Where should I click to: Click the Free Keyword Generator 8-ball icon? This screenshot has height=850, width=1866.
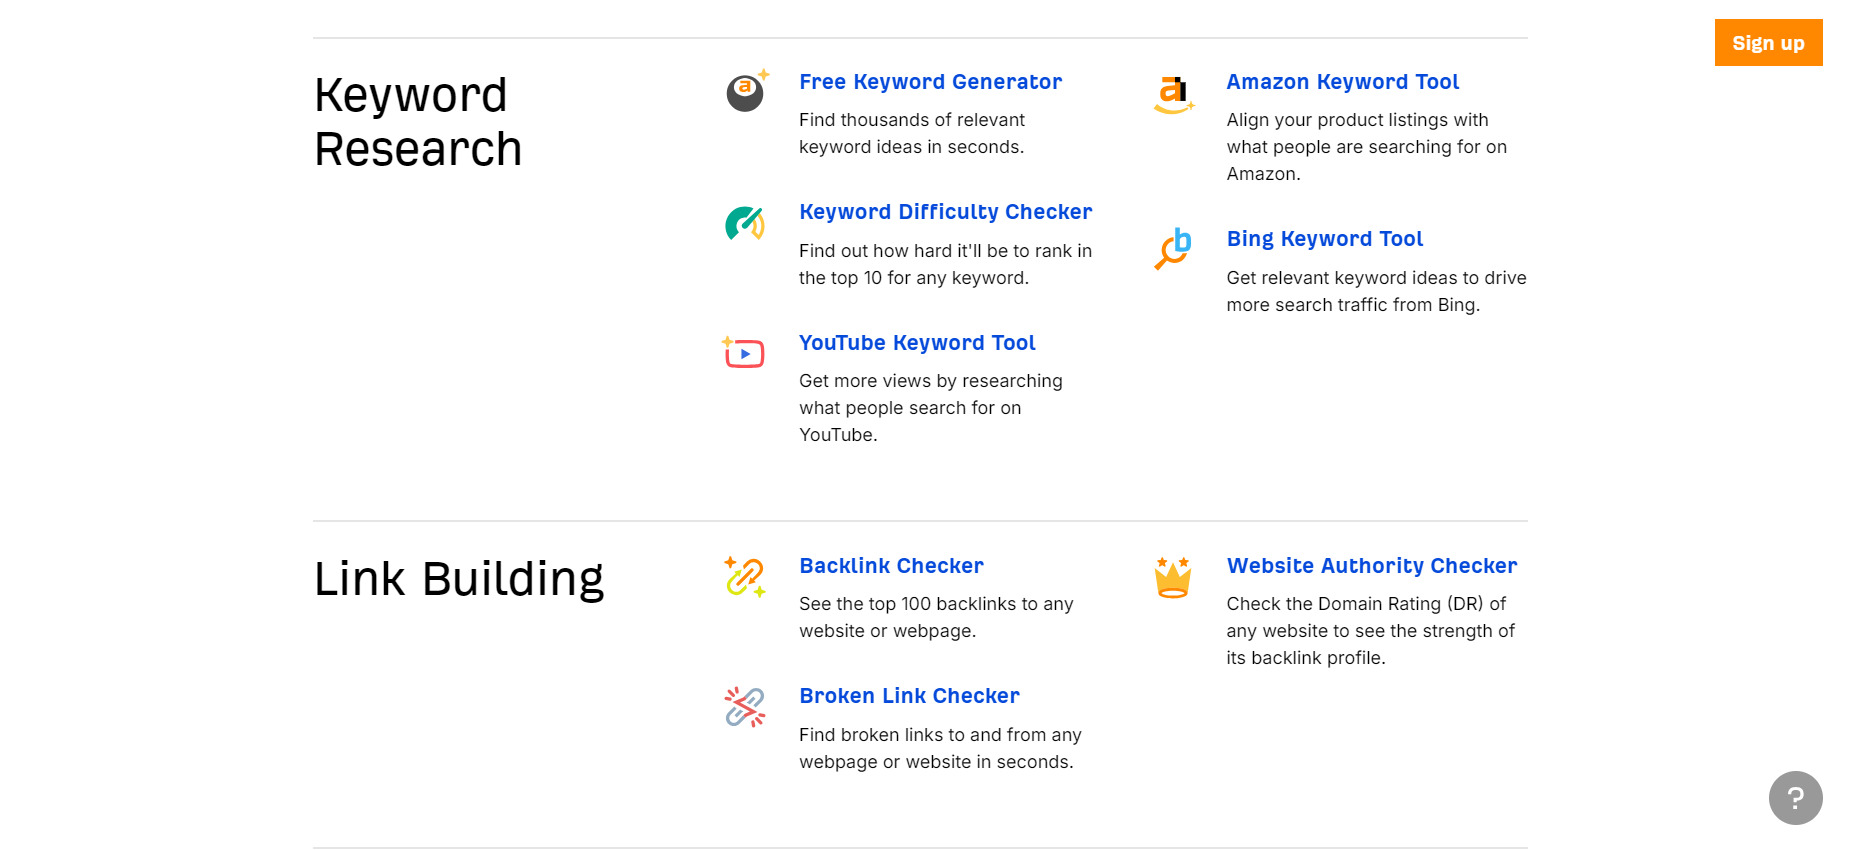[747, 91]
